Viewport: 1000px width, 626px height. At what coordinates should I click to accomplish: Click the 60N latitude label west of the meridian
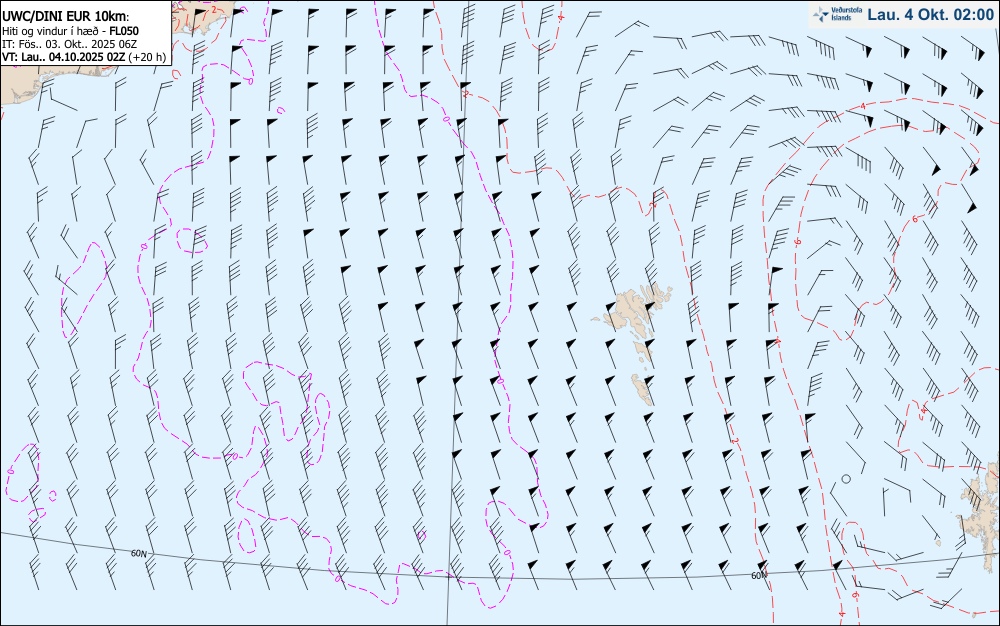[x=138, y=553]
